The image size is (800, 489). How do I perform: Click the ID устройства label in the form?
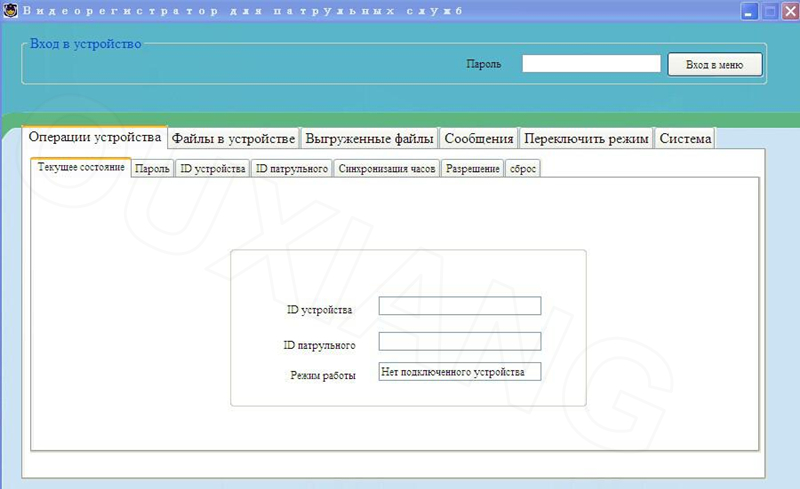(319, 310)
